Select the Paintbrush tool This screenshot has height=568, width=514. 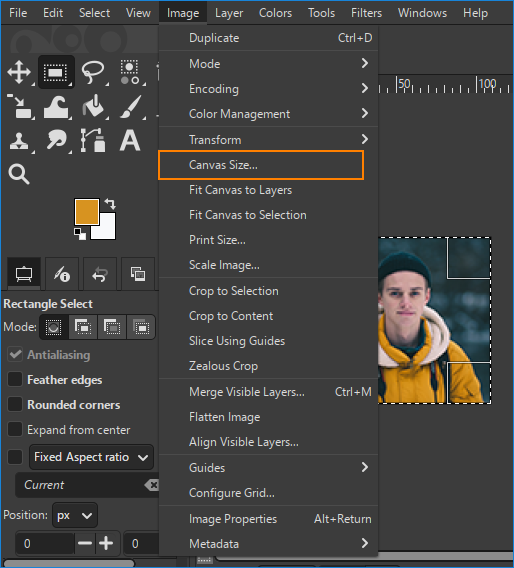130,106
